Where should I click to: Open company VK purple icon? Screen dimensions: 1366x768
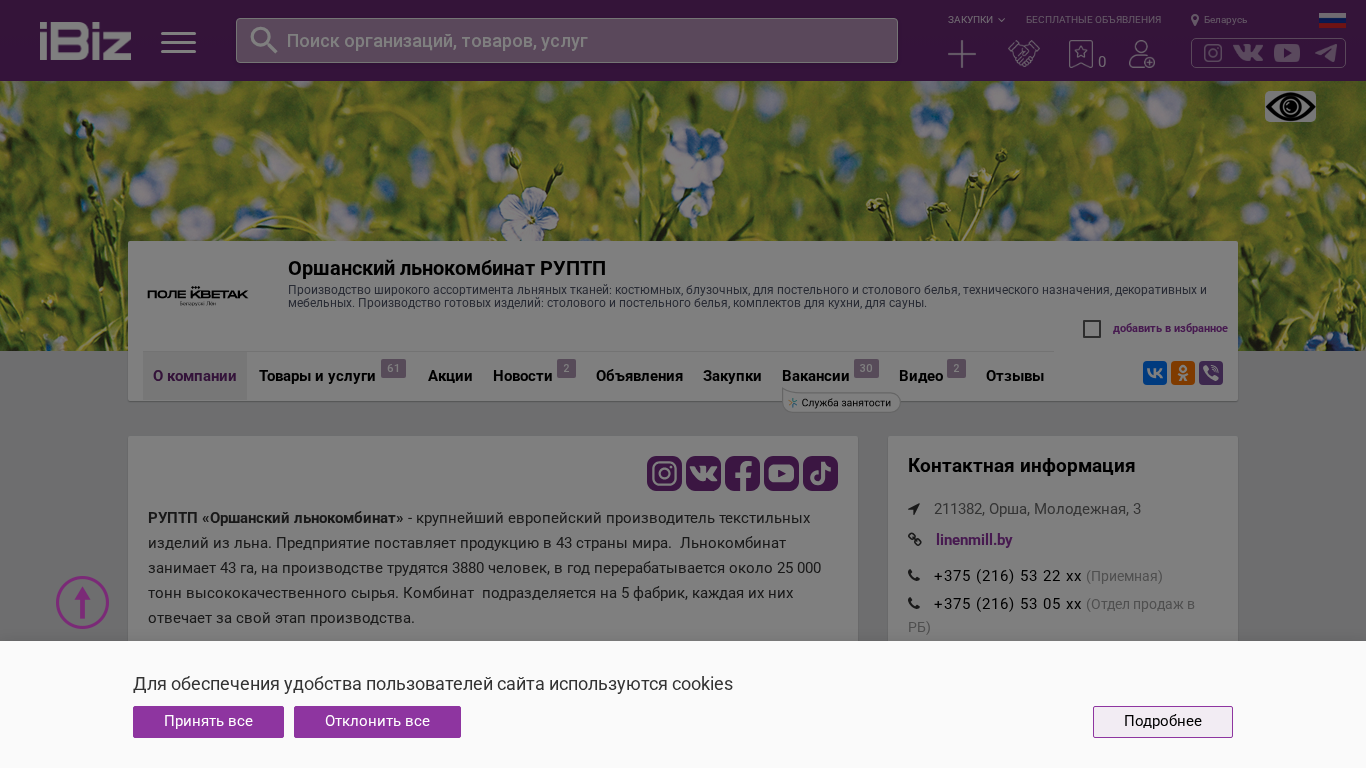click(703, 473)
